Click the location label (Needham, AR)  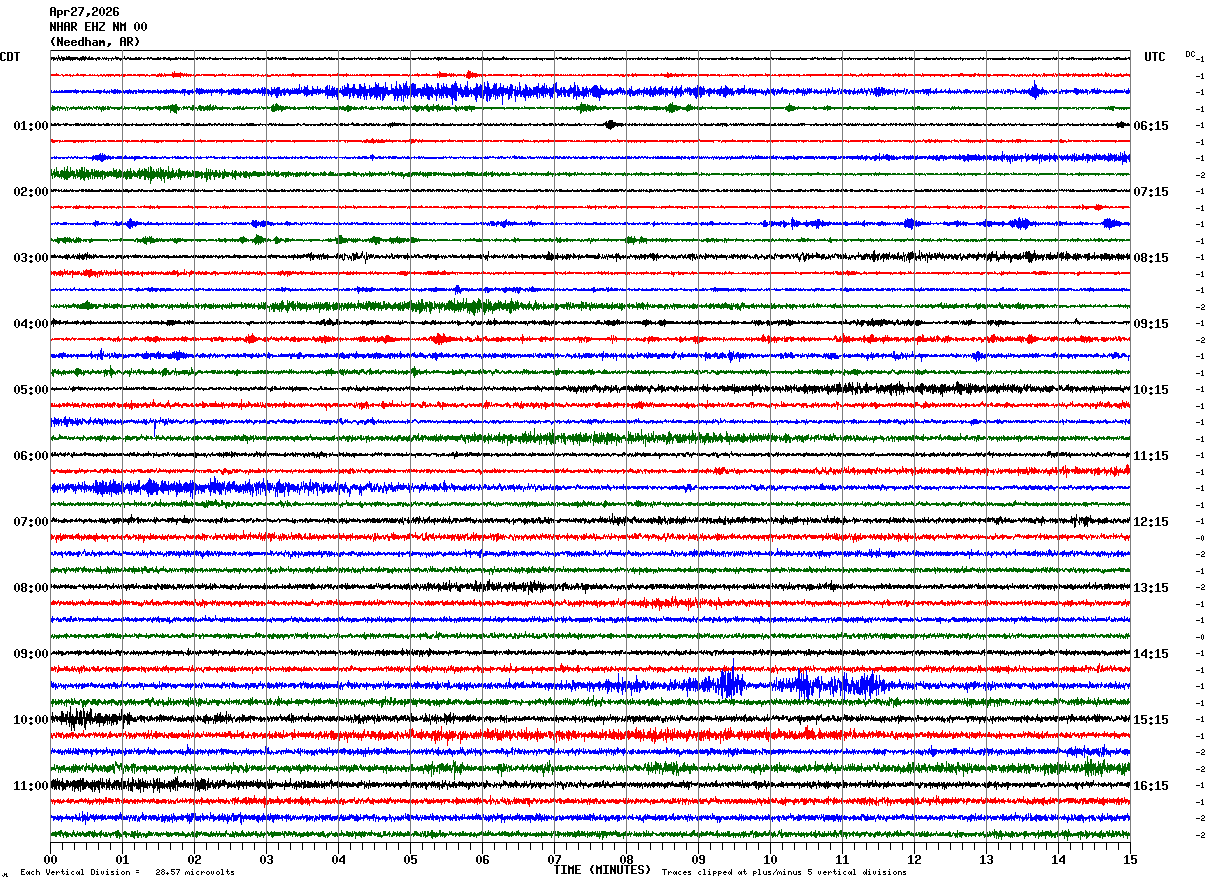pos(95,42)
